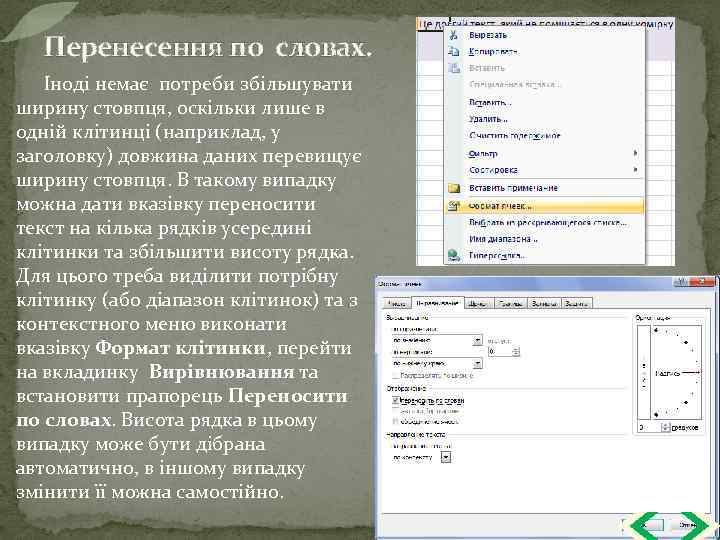The image size is (720, 540).
Task: Toggle the Распределять по ширине checkbox
Action: point(396,376)
